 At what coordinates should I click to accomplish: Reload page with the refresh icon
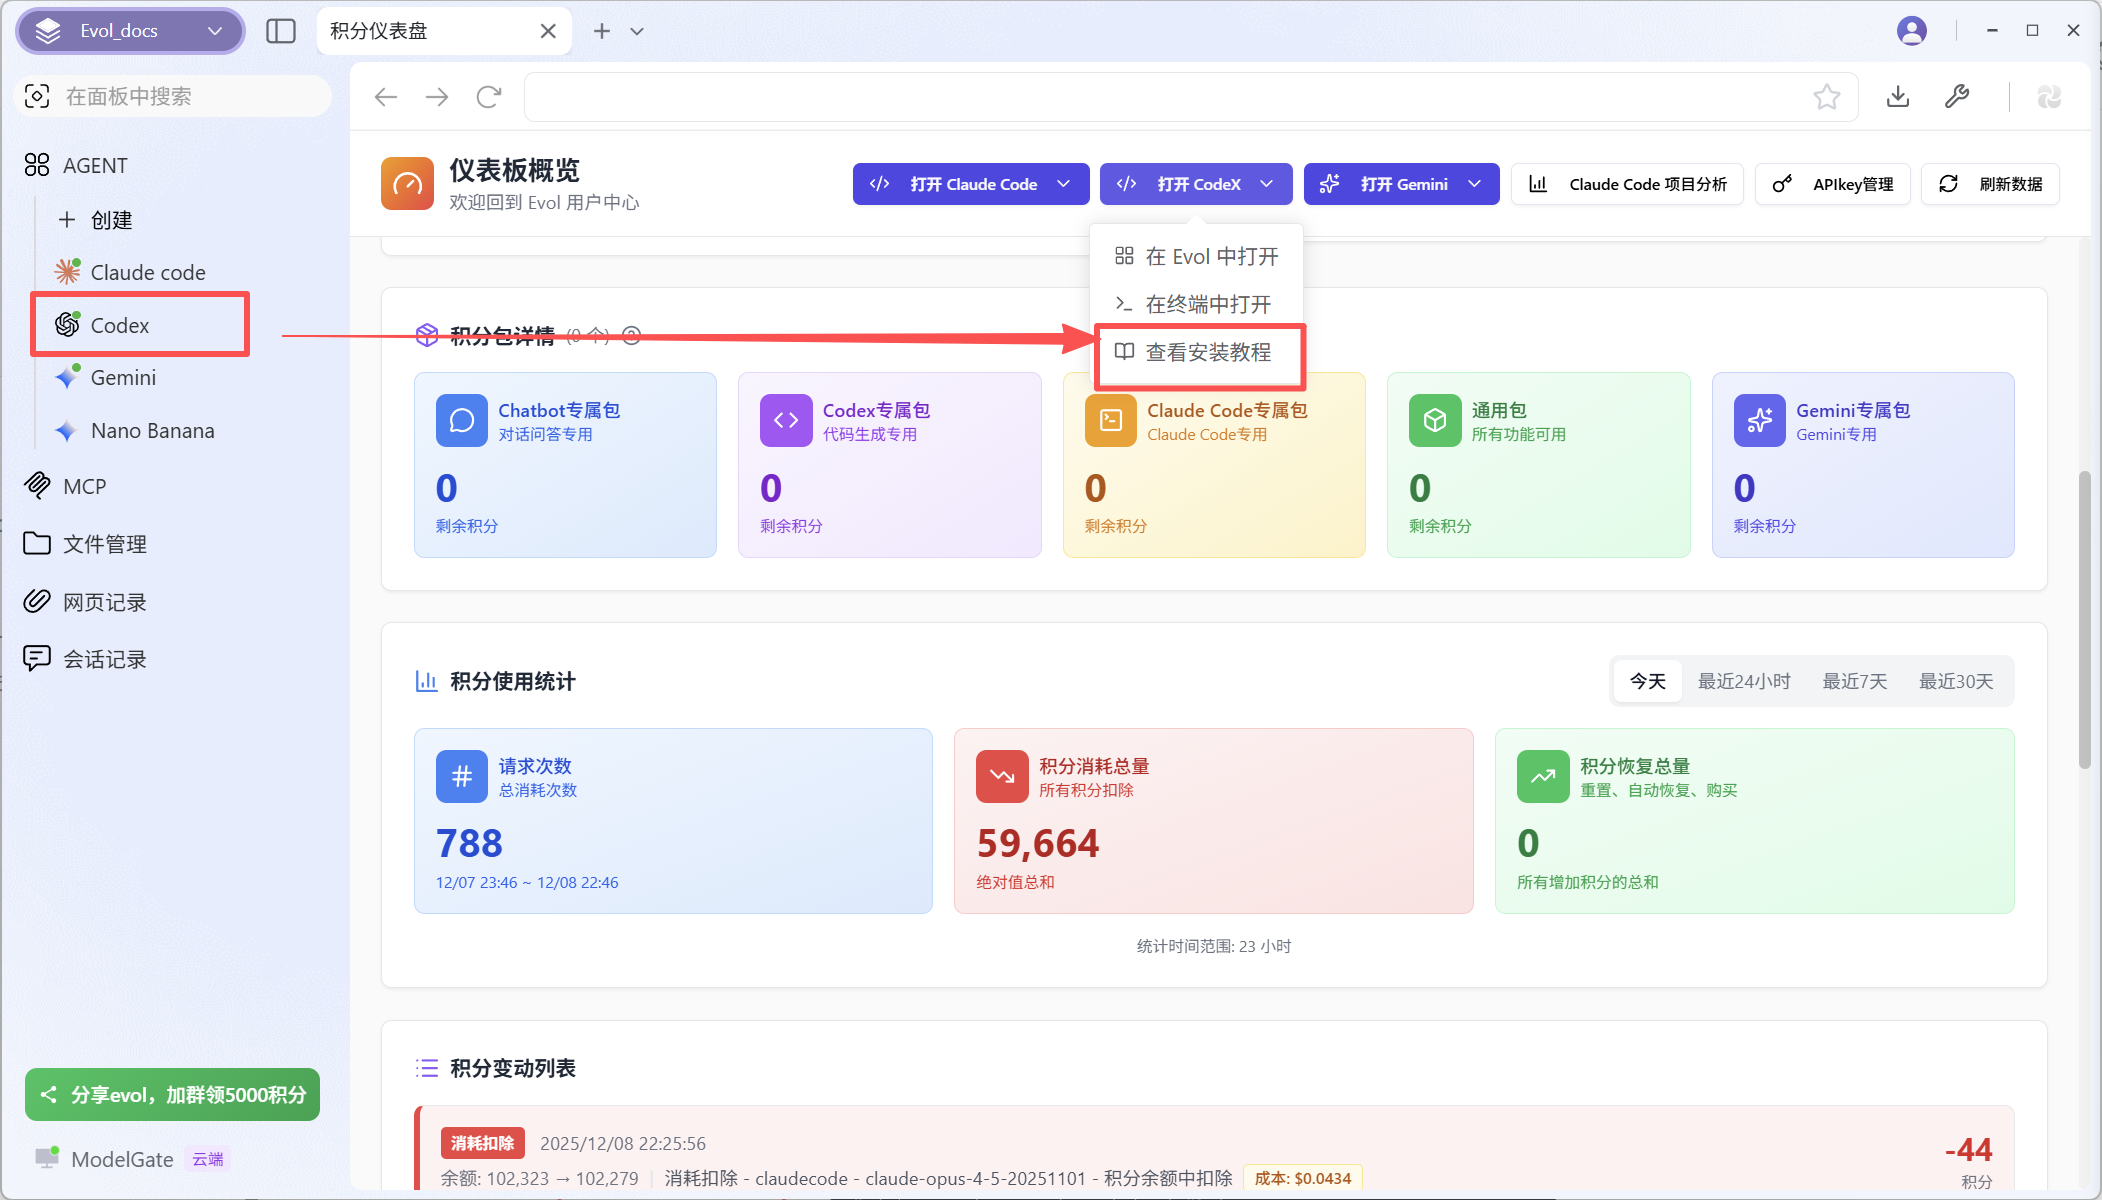[x=489, y=97]
